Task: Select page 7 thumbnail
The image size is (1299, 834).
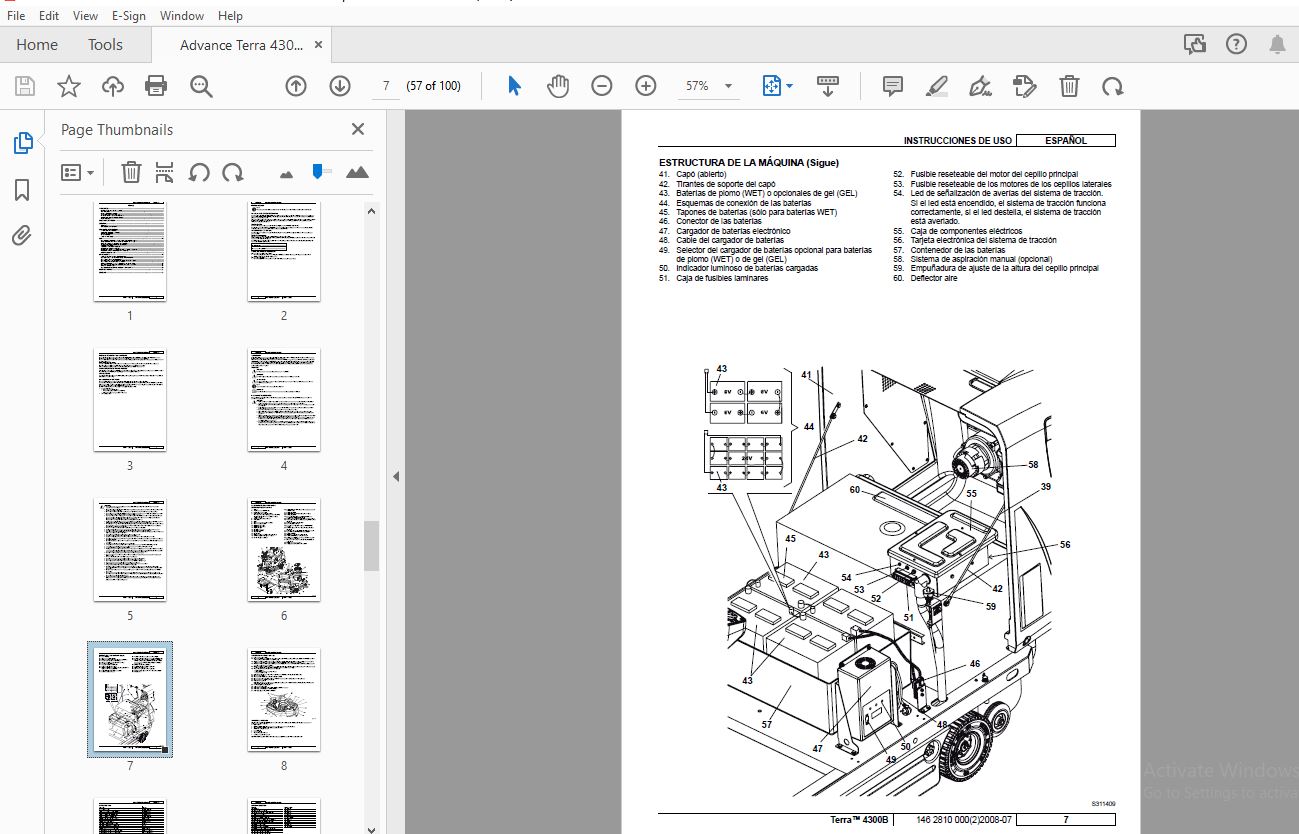Action: pyautogui.click(x=130, y=700)
